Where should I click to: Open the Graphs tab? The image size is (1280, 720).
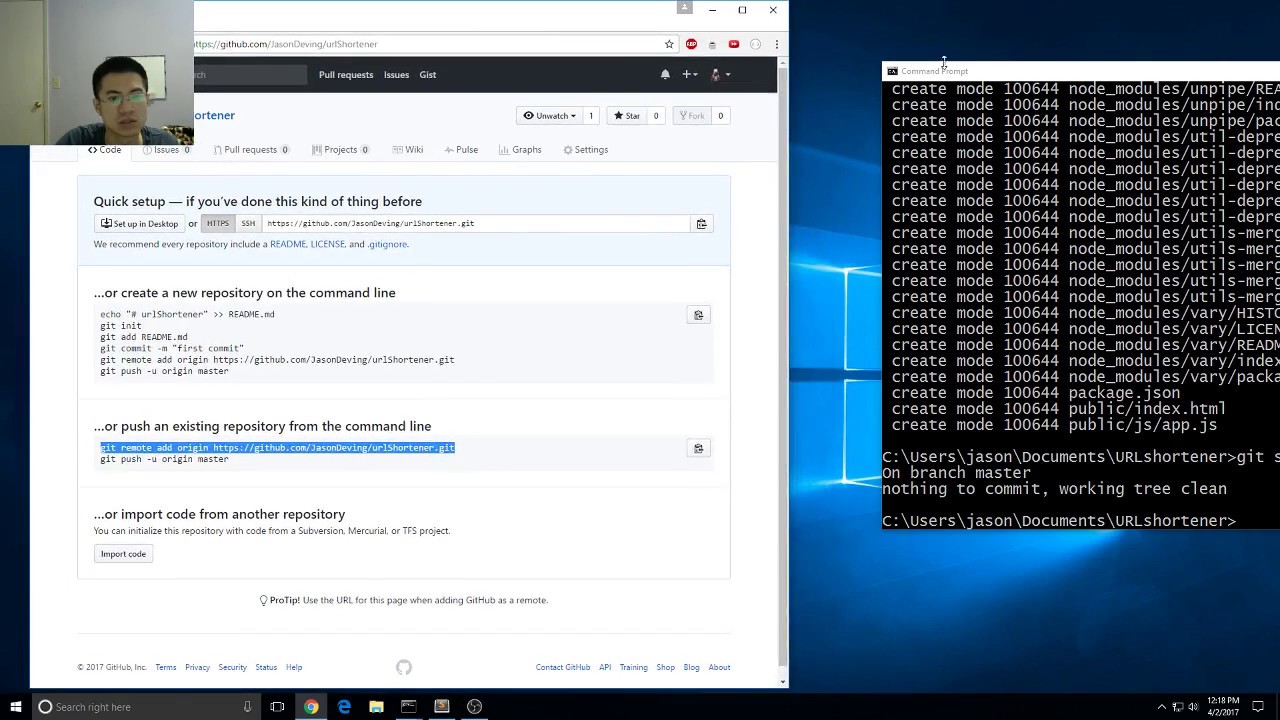pos(520,150)
